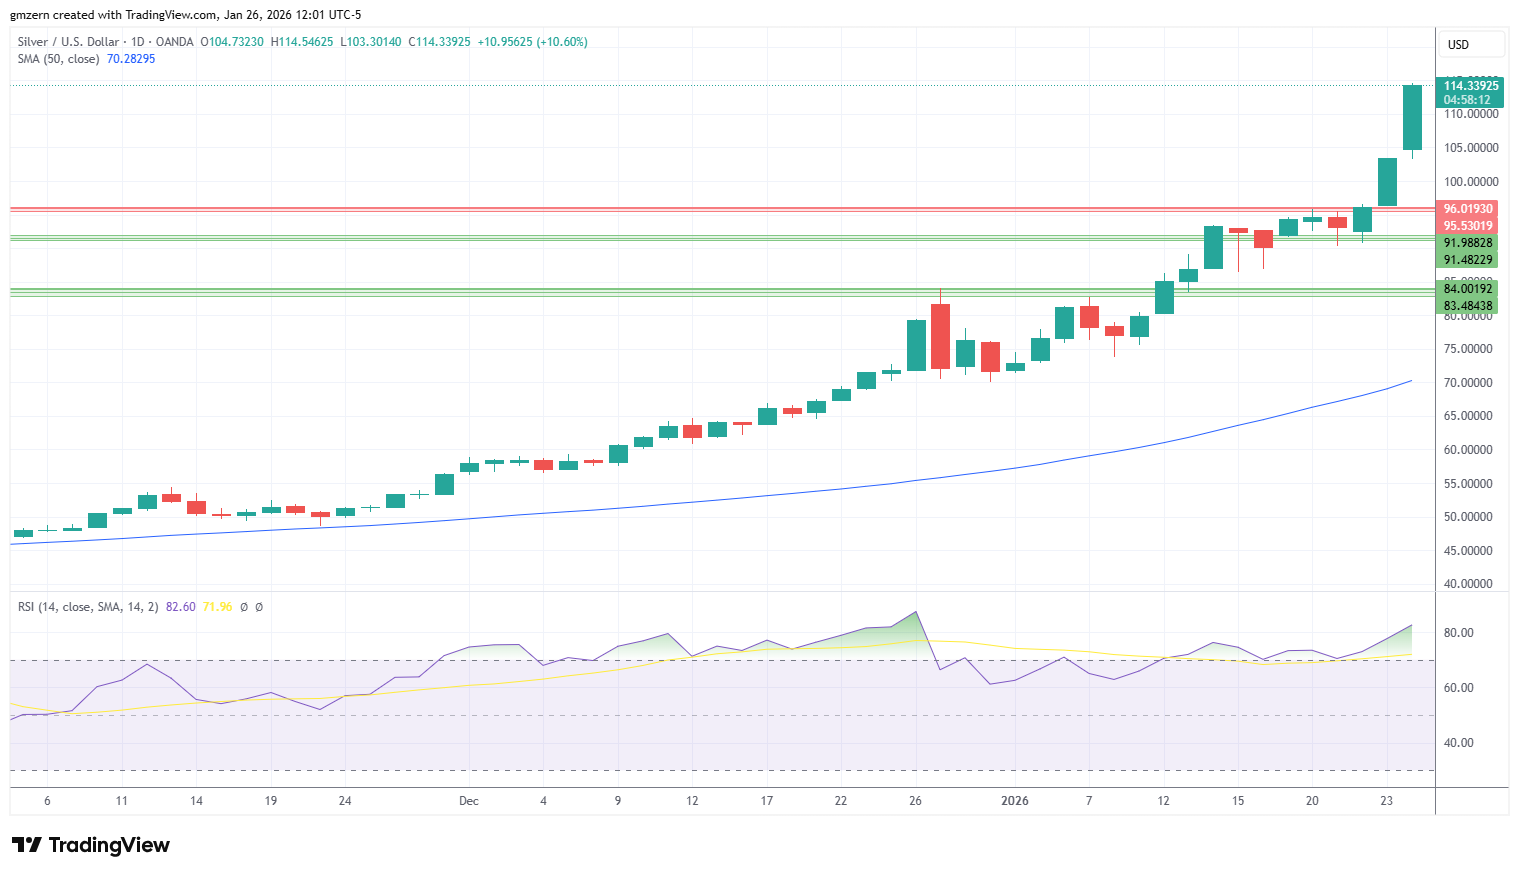
Task: Click the SMA (50, close) indicator legend
Action: tap(58, 59)
